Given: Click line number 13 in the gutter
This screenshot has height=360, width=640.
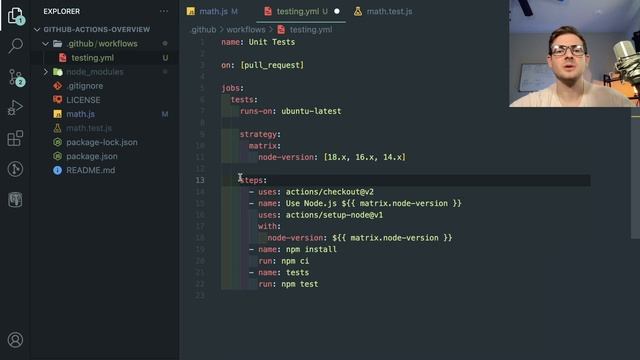Looking at the screenshot, I should point(200,180).
